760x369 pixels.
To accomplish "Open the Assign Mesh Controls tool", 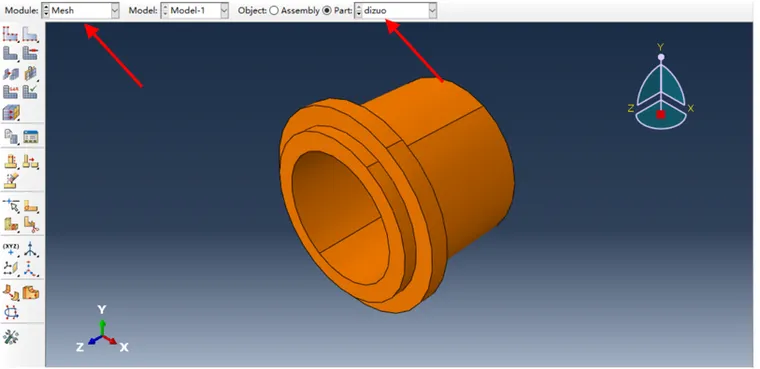I will point(10,73).
